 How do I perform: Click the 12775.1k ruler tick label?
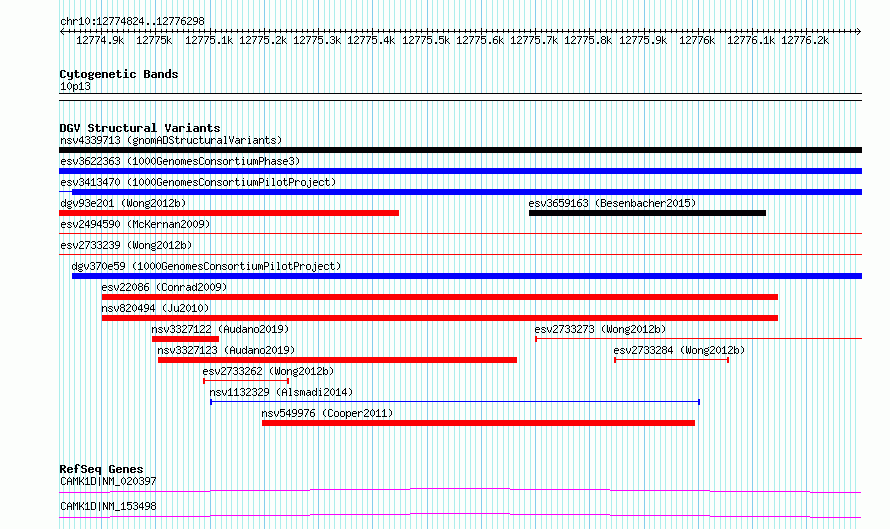[208, 40]
